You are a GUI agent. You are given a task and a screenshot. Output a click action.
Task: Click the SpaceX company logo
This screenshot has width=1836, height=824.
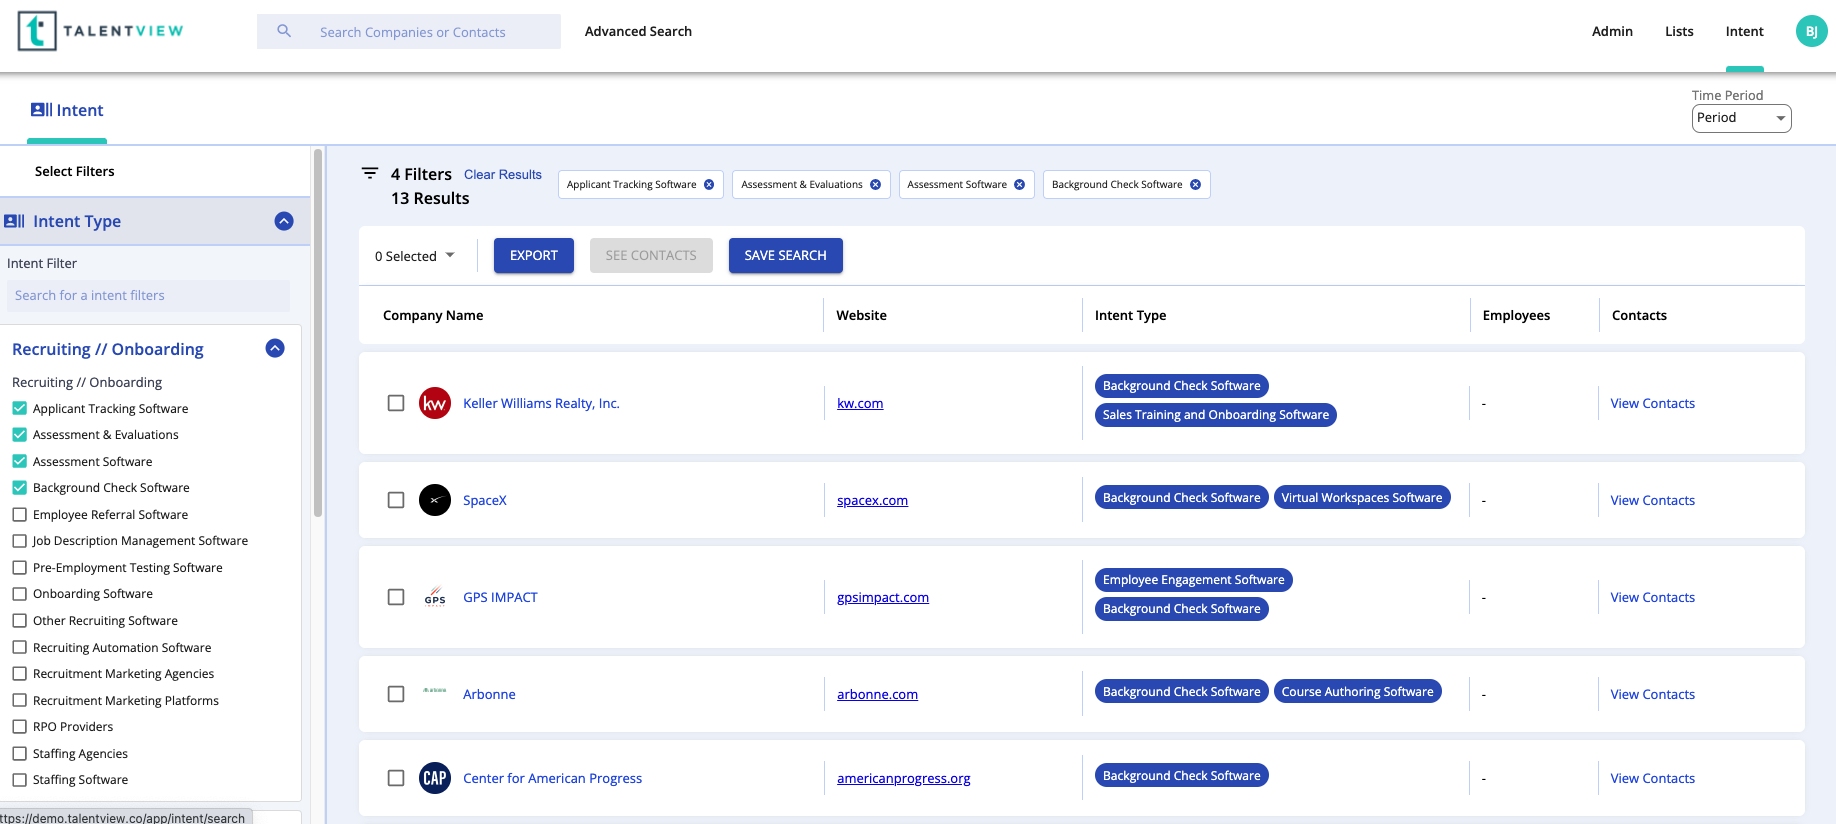pyautogui.click(x=435, y=500)
